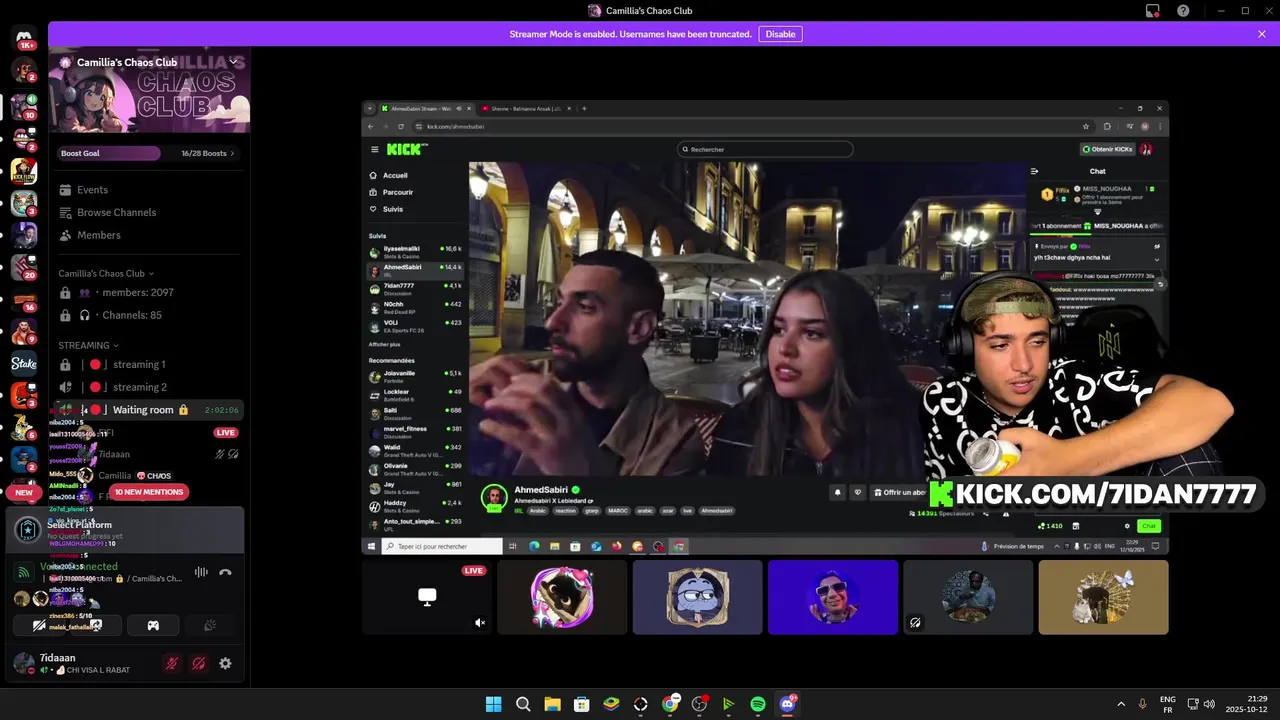Viewport: 1280px width, 720px height.
Task: Click the stream tile speaker mute icon
Action: (x=480, y=622)
